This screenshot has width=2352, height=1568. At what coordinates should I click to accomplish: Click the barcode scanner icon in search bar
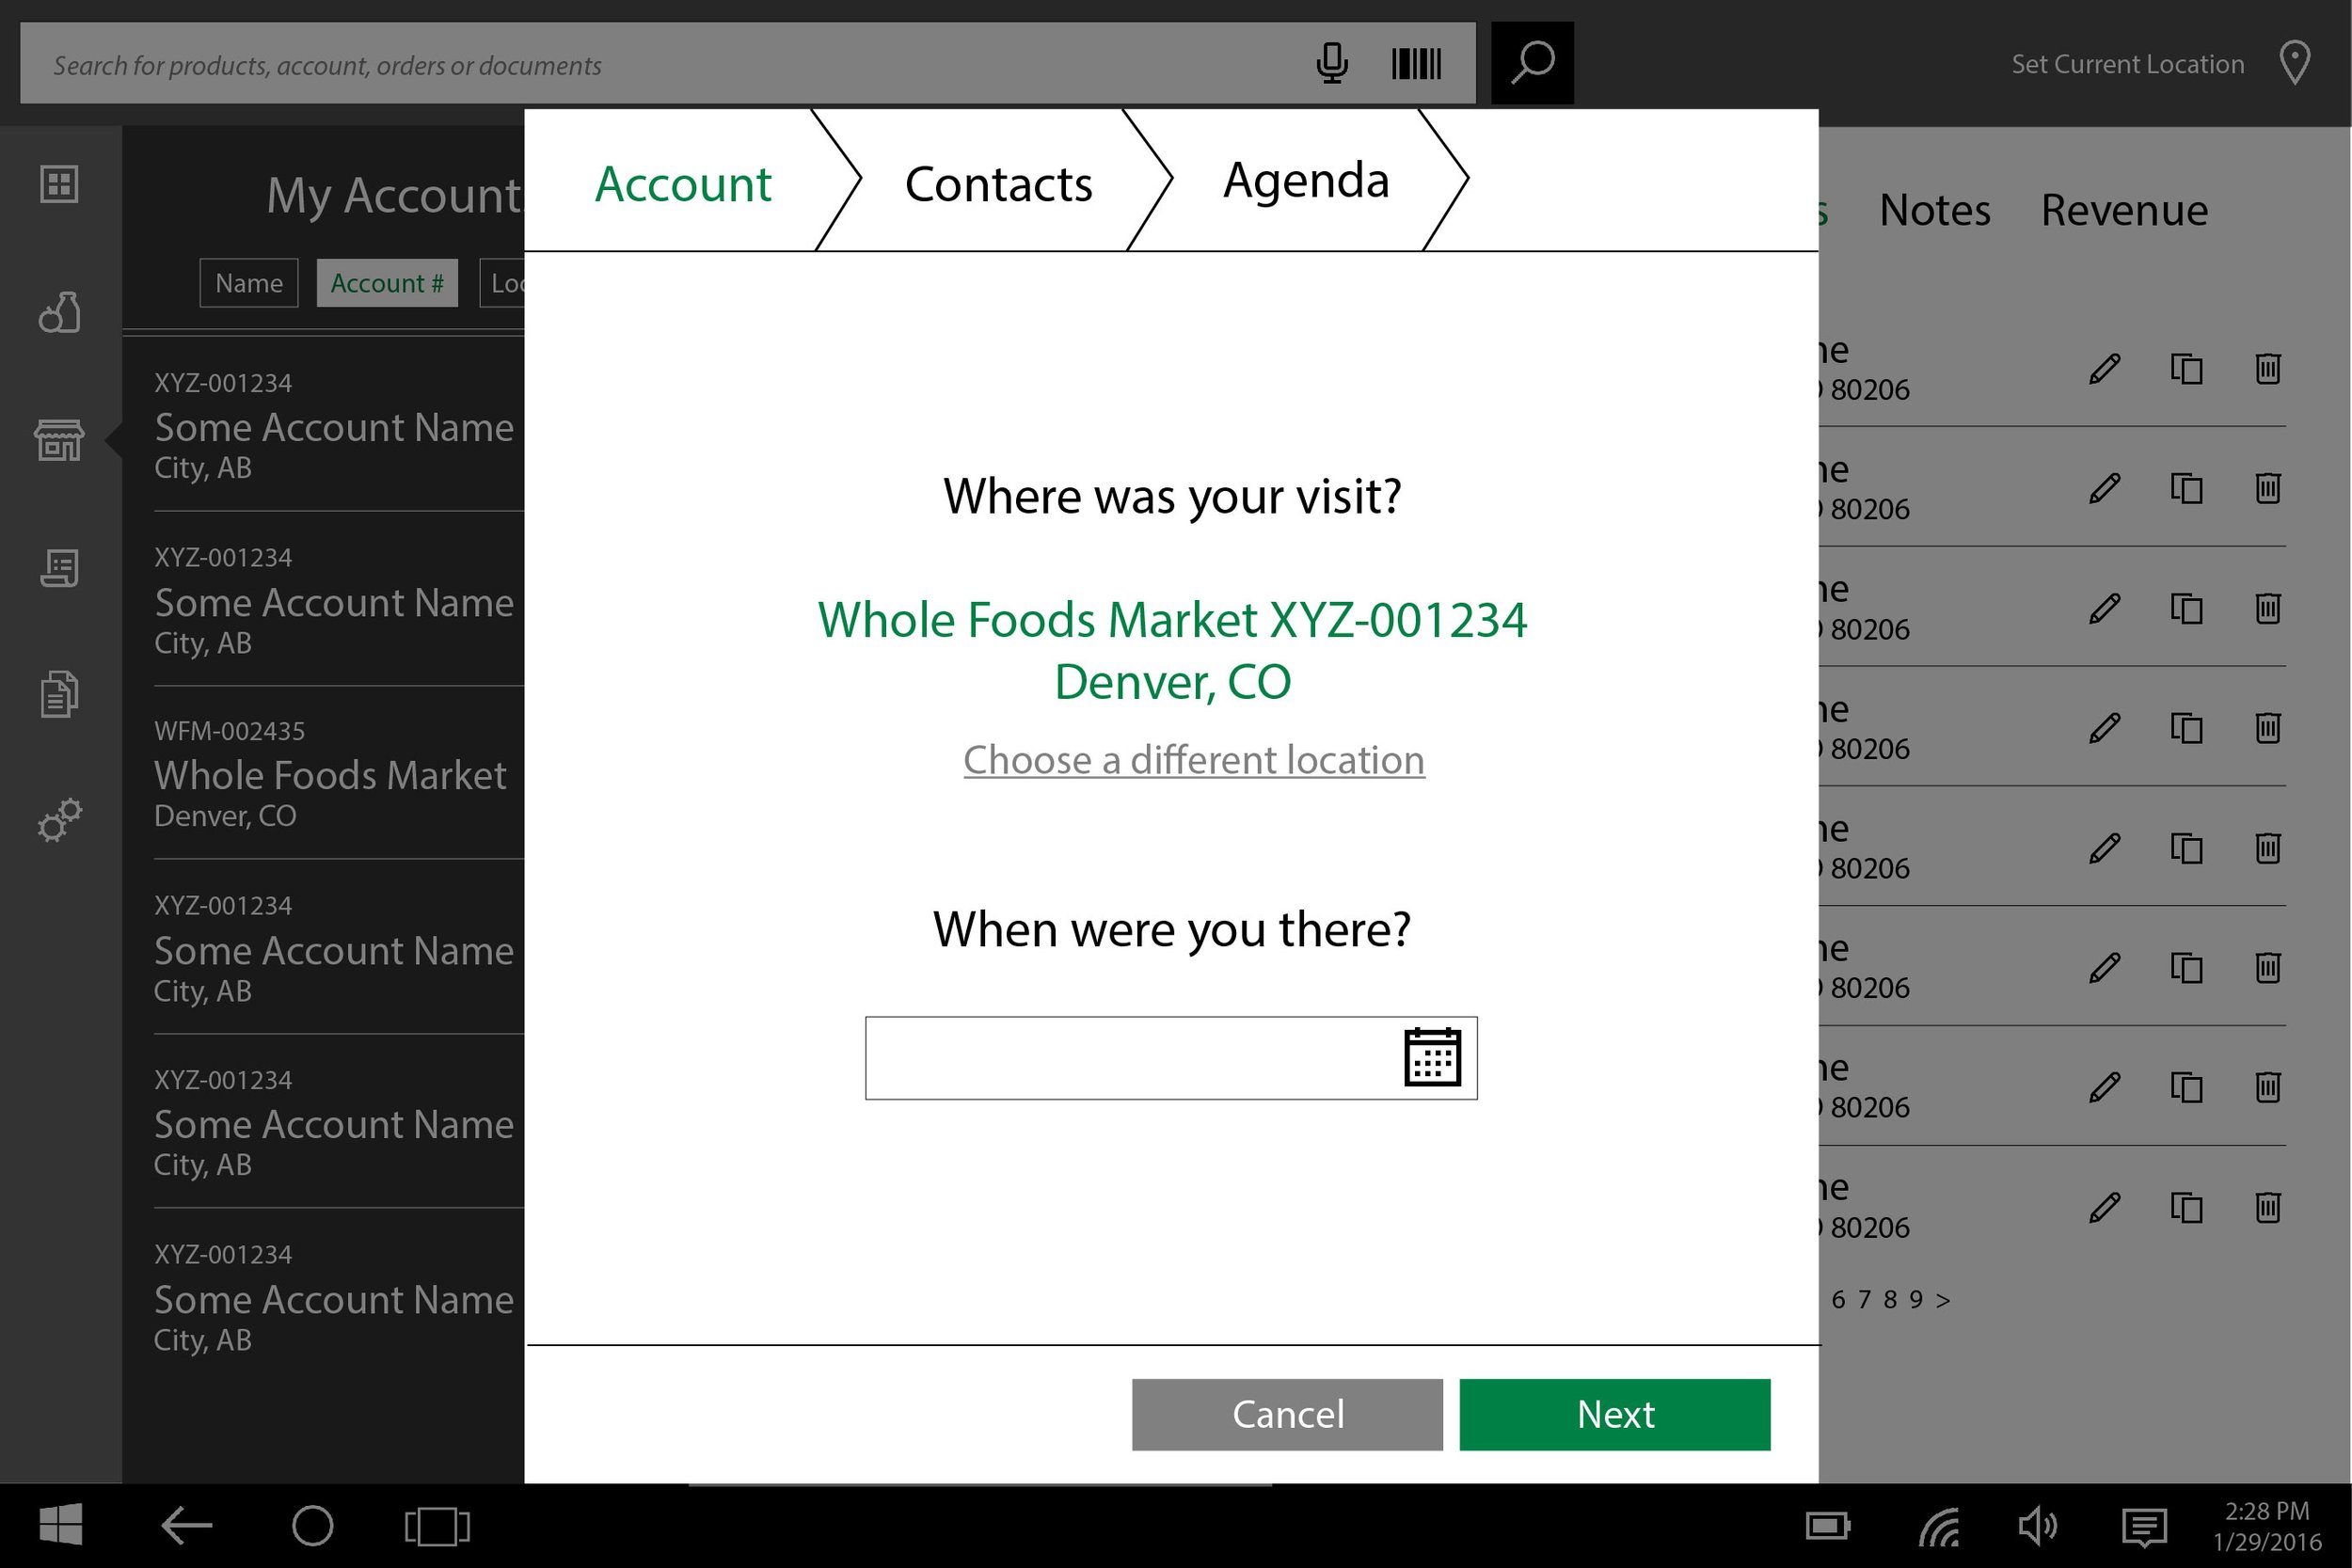point(1416,63)
